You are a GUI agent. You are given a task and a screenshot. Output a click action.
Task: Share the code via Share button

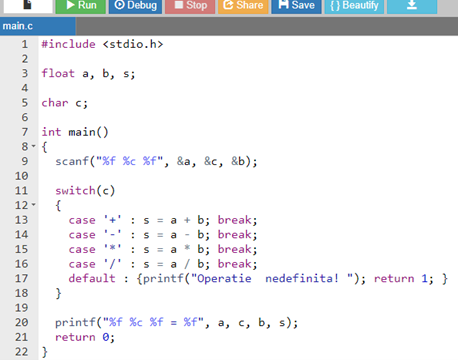click(243, 6)
